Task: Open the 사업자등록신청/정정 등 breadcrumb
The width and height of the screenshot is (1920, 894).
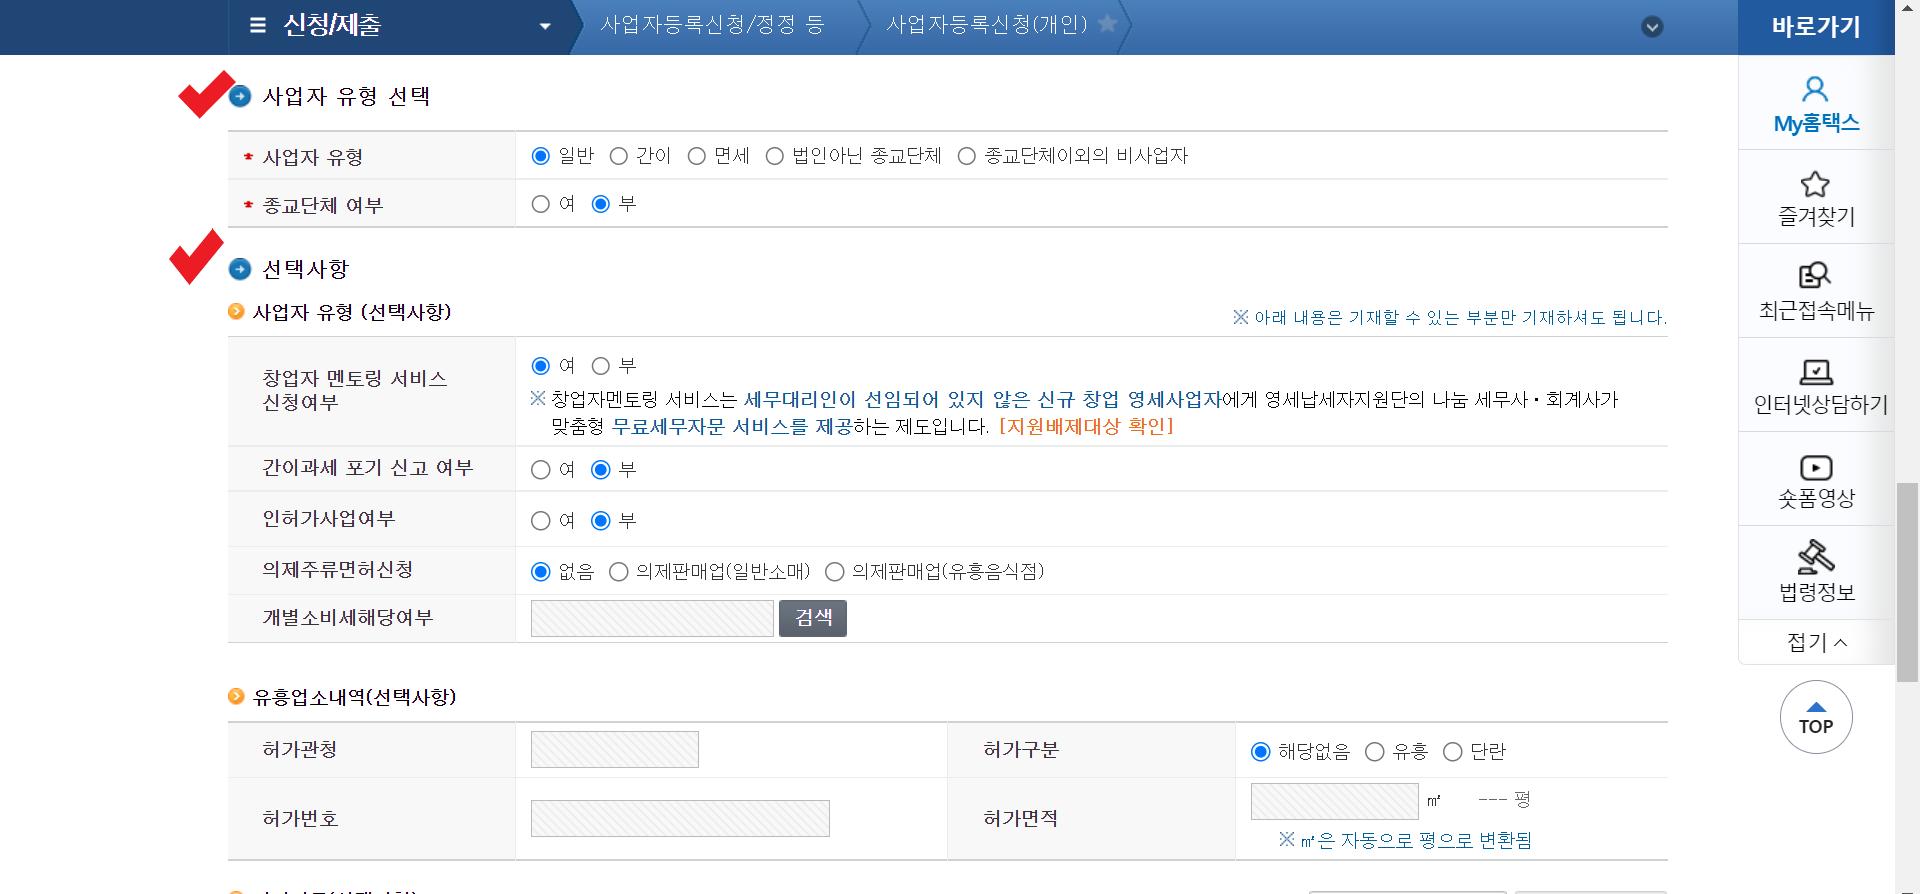Action: (x=712, y=24)
